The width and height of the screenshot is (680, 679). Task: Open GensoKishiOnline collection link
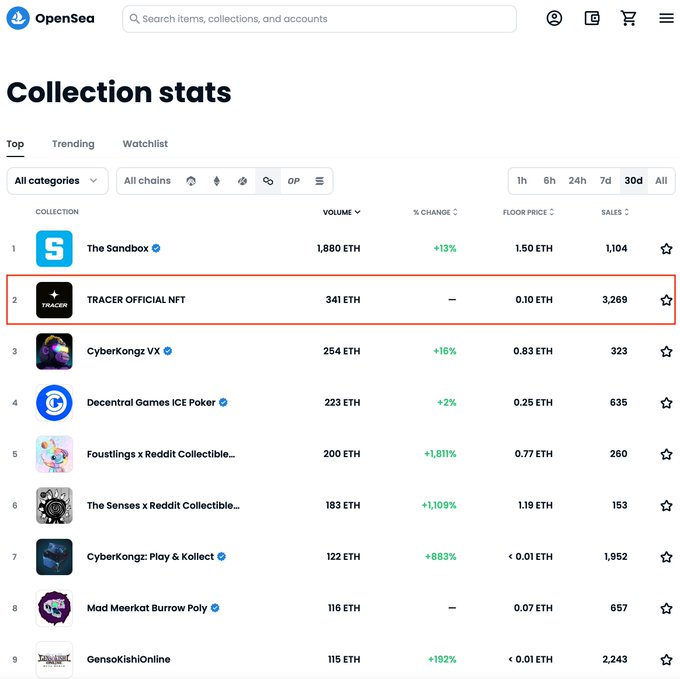128,659
